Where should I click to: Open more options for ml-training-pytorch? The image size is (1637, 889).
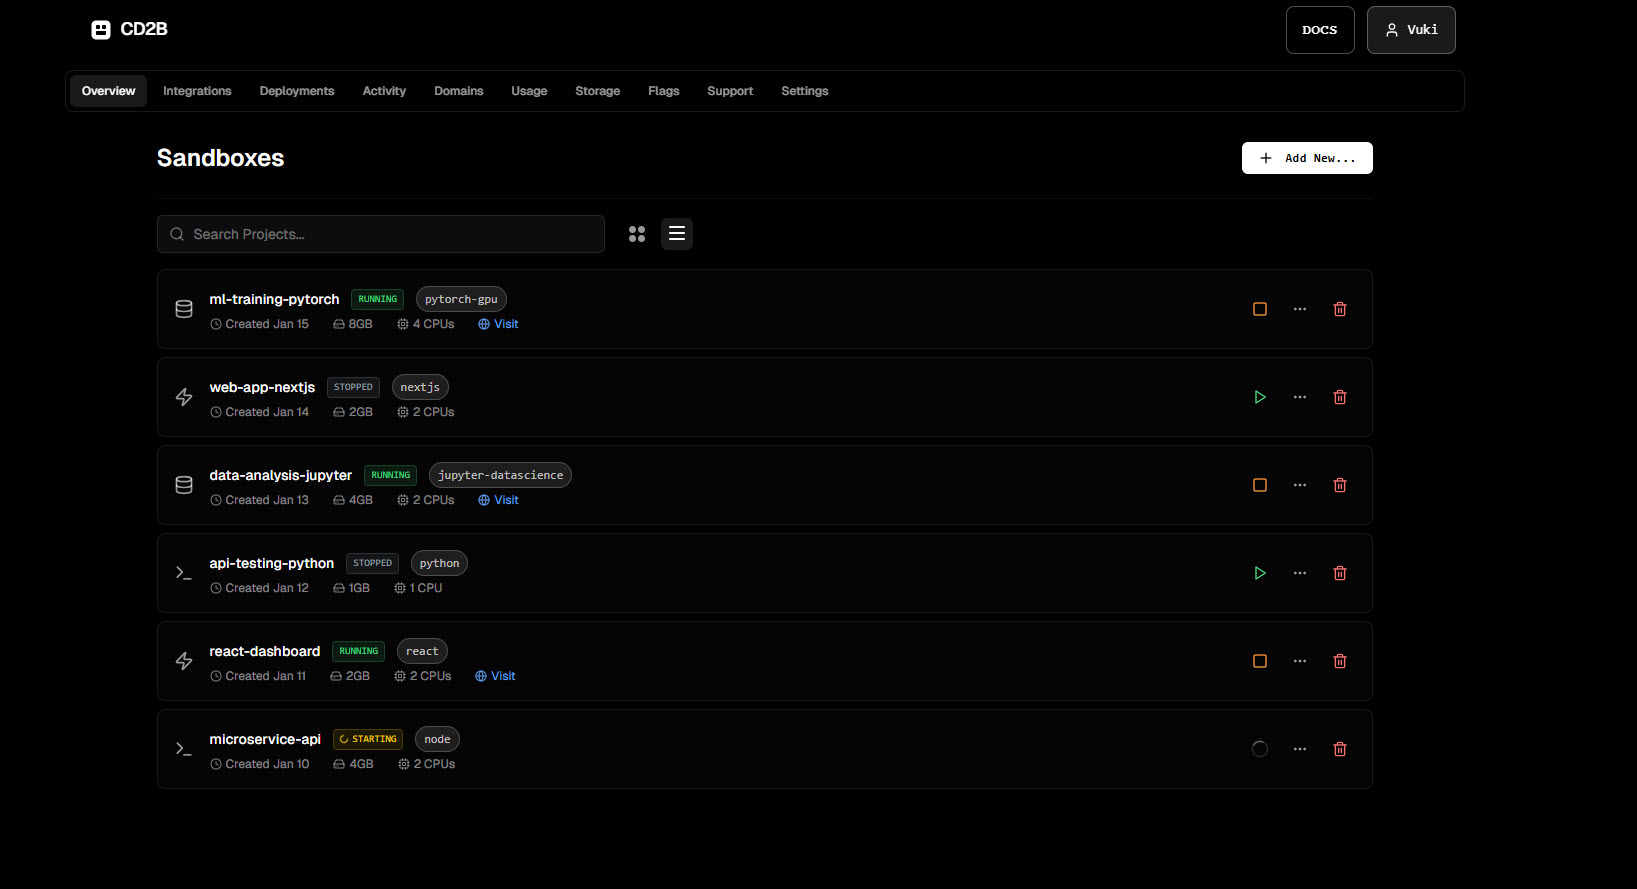tap(1300, 309)
